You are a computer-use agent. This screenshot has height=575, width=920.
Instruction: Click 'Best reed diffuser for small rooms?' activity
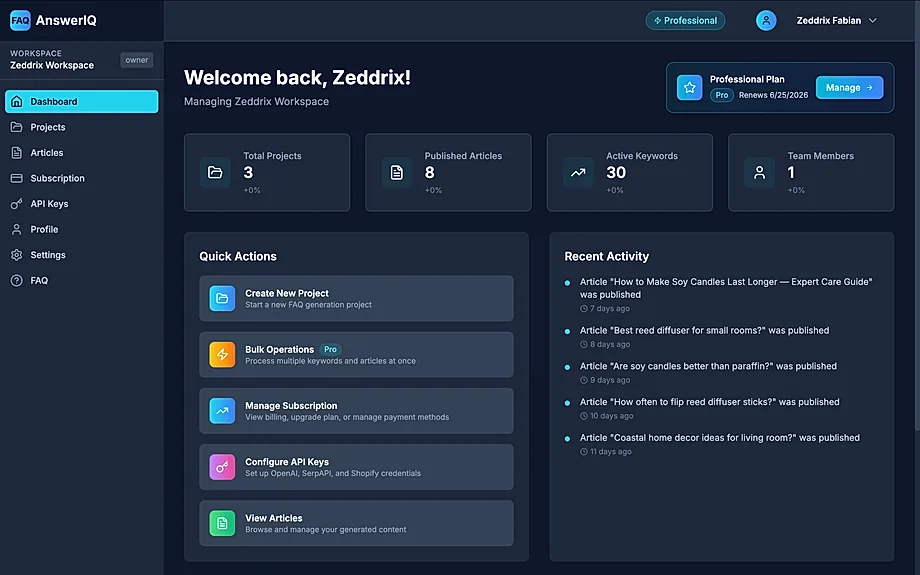(704, 330)
